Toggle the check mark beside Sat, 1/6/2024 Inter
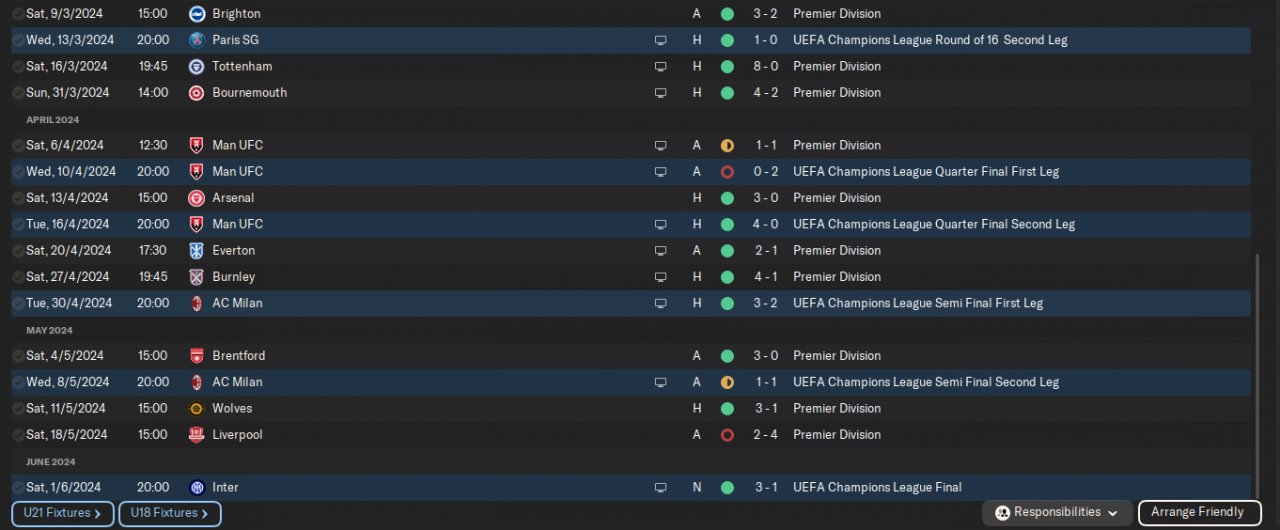This screenshot has height=530, width=1280. coord(18,488)
